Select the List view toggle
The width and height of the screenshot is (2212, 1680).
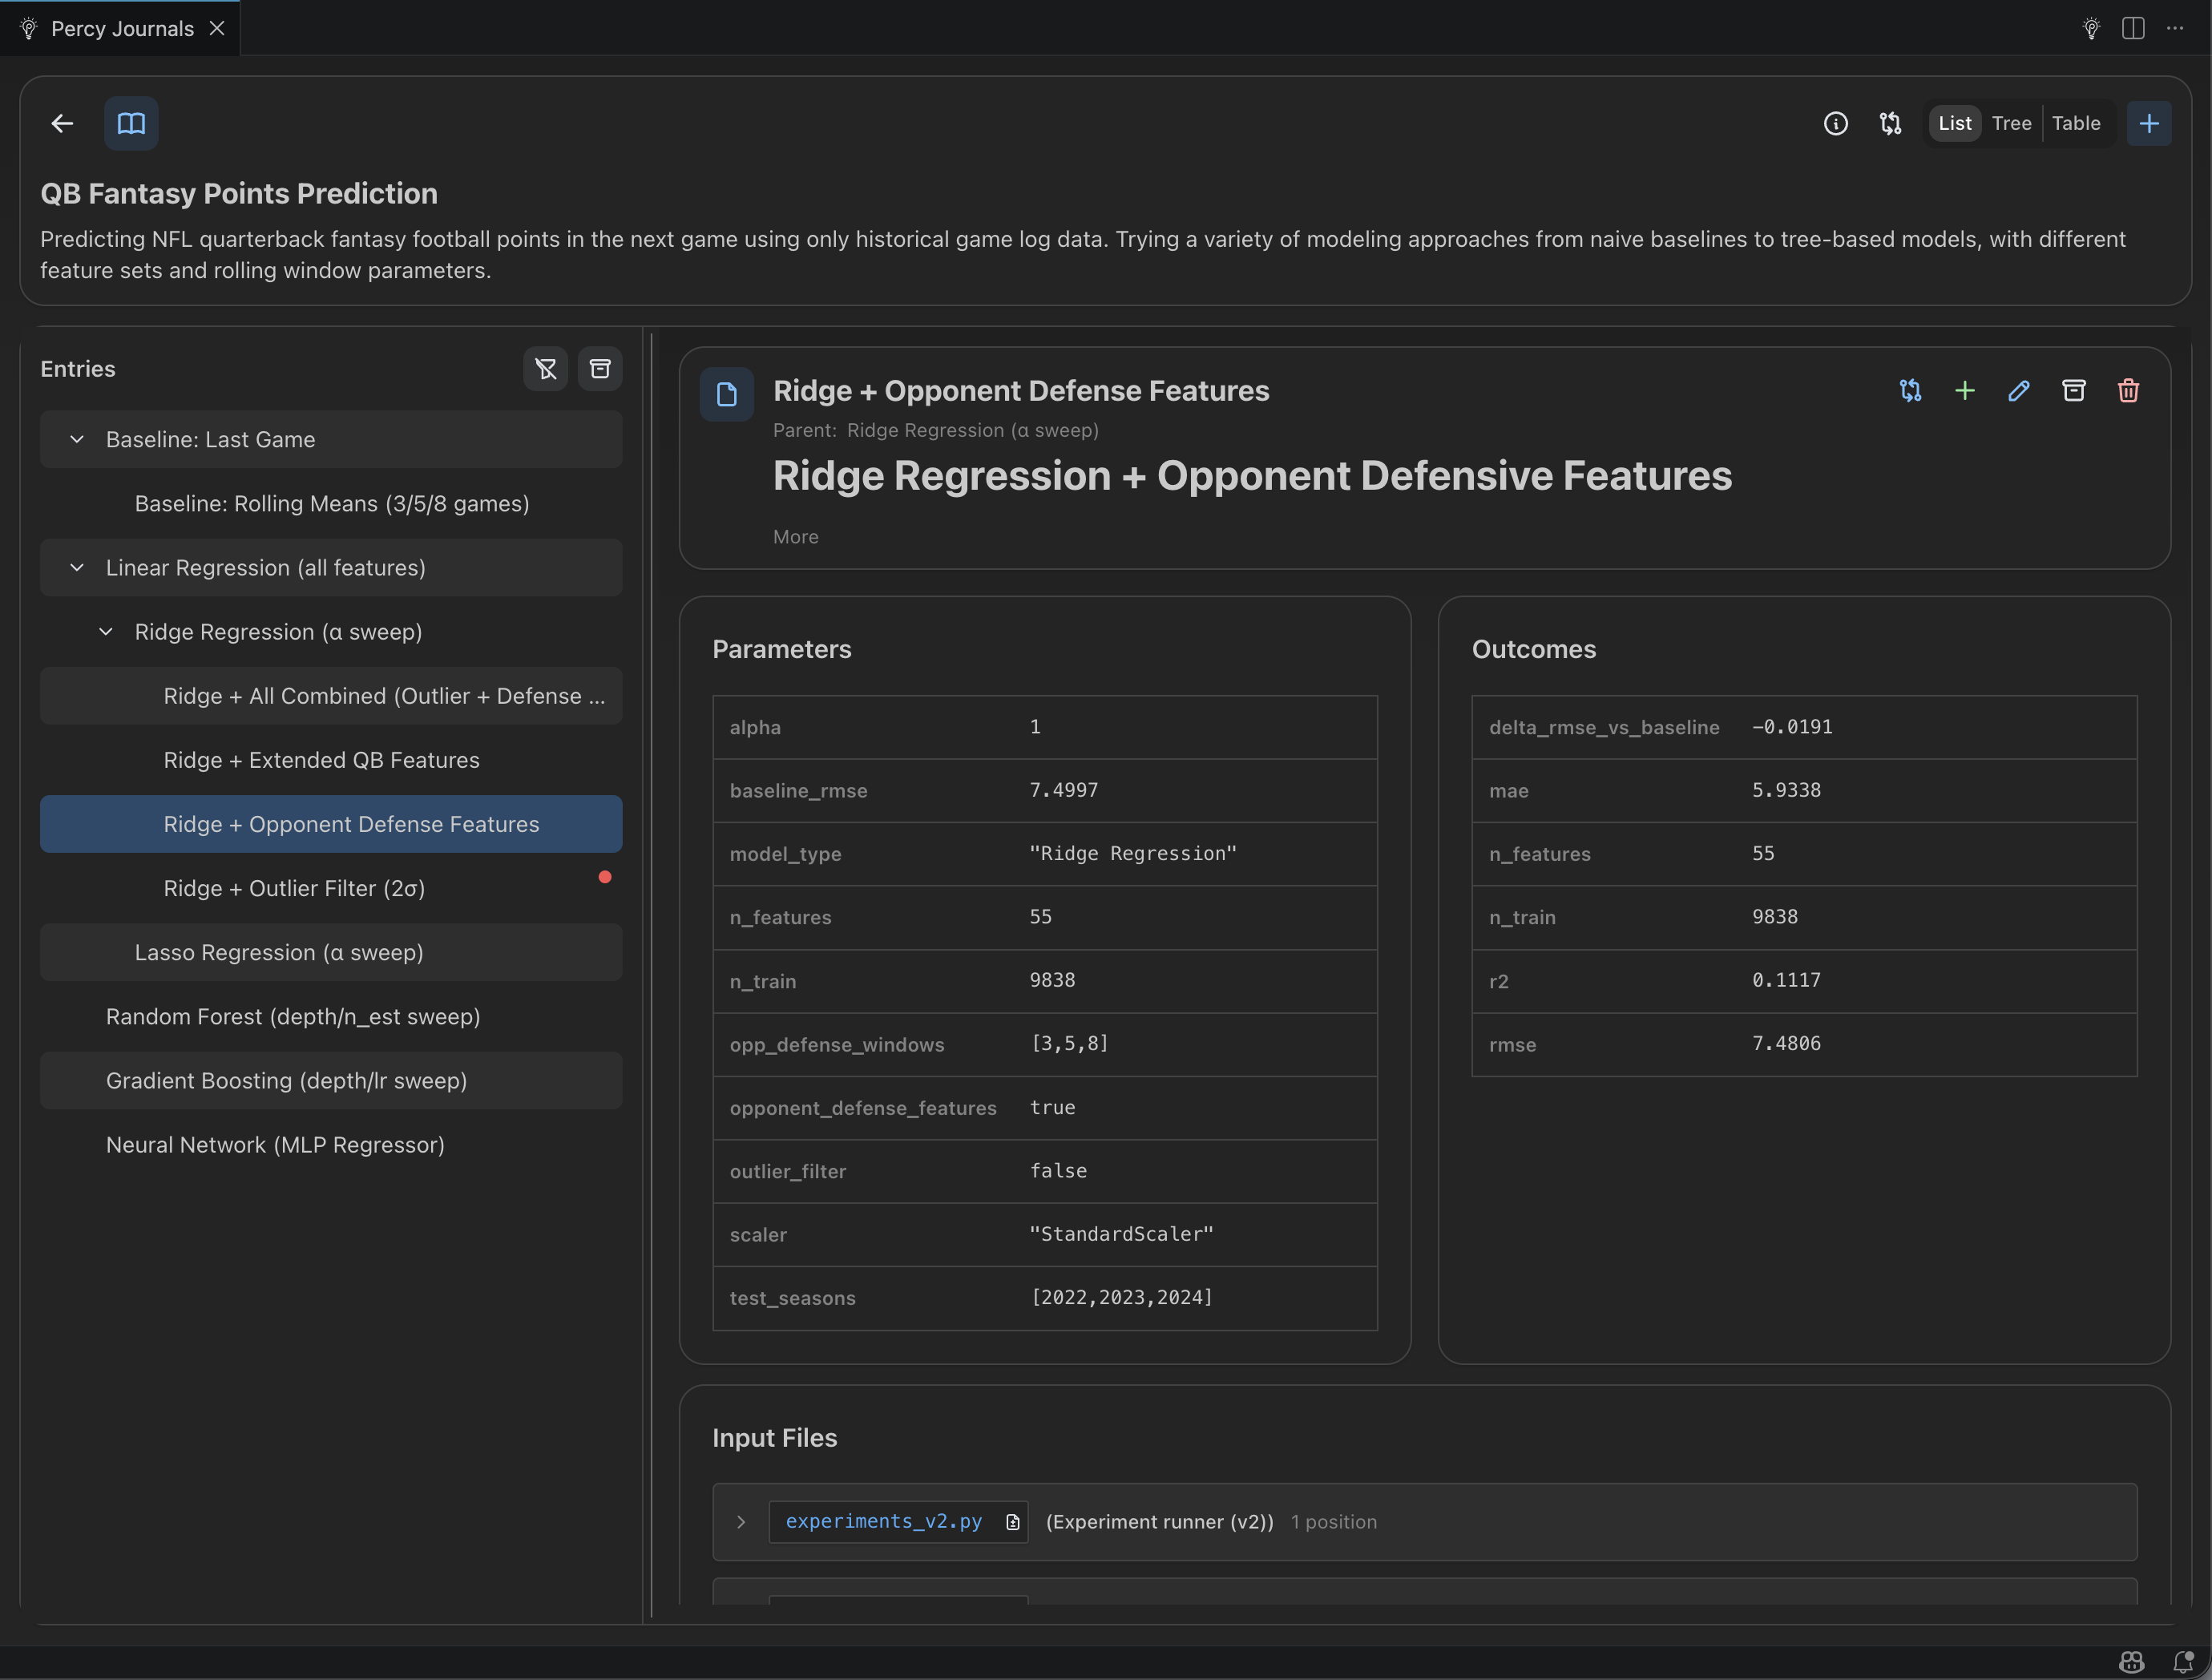[1954, 123]
